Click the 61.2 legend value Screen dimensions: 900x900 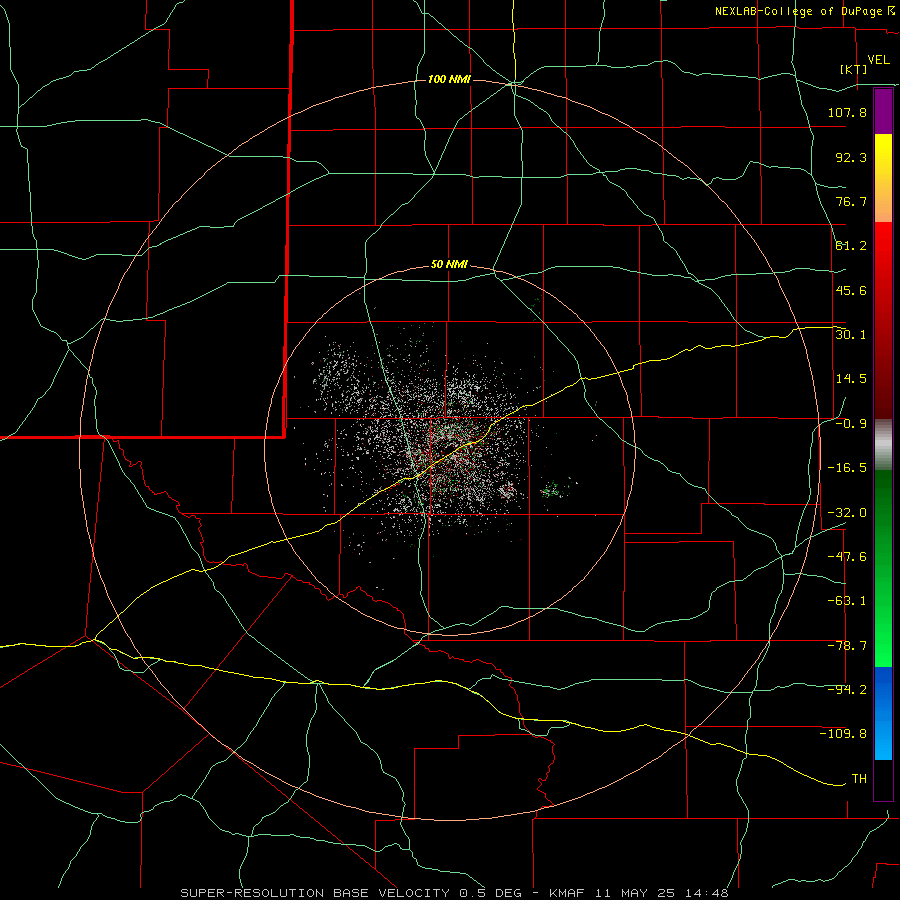pyautogui.click(x=851, y=246)
